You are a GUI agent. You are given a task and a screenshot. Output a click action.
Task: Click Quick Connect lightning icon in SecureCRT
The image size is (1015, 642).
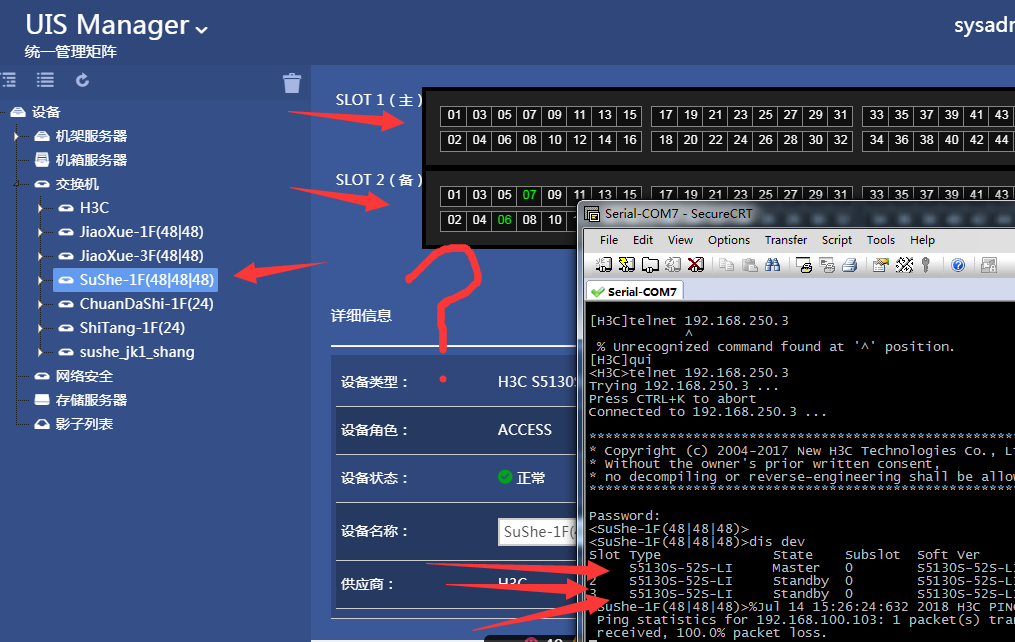pyautogui.click(x=627, y=265)
